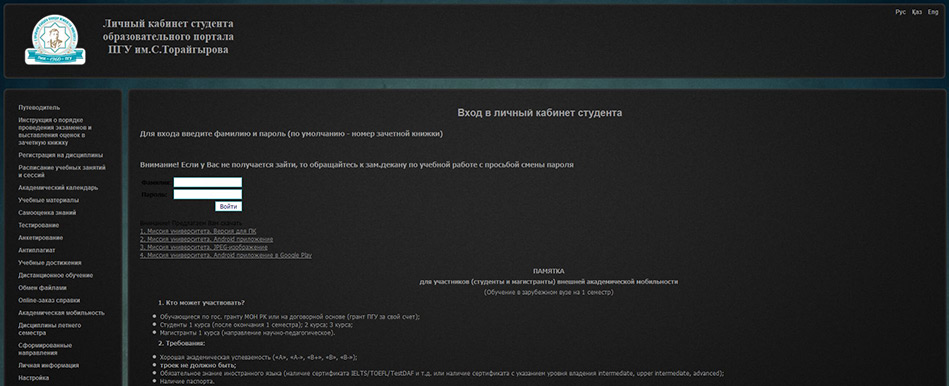Open Академический календарь

coord(57,188)
